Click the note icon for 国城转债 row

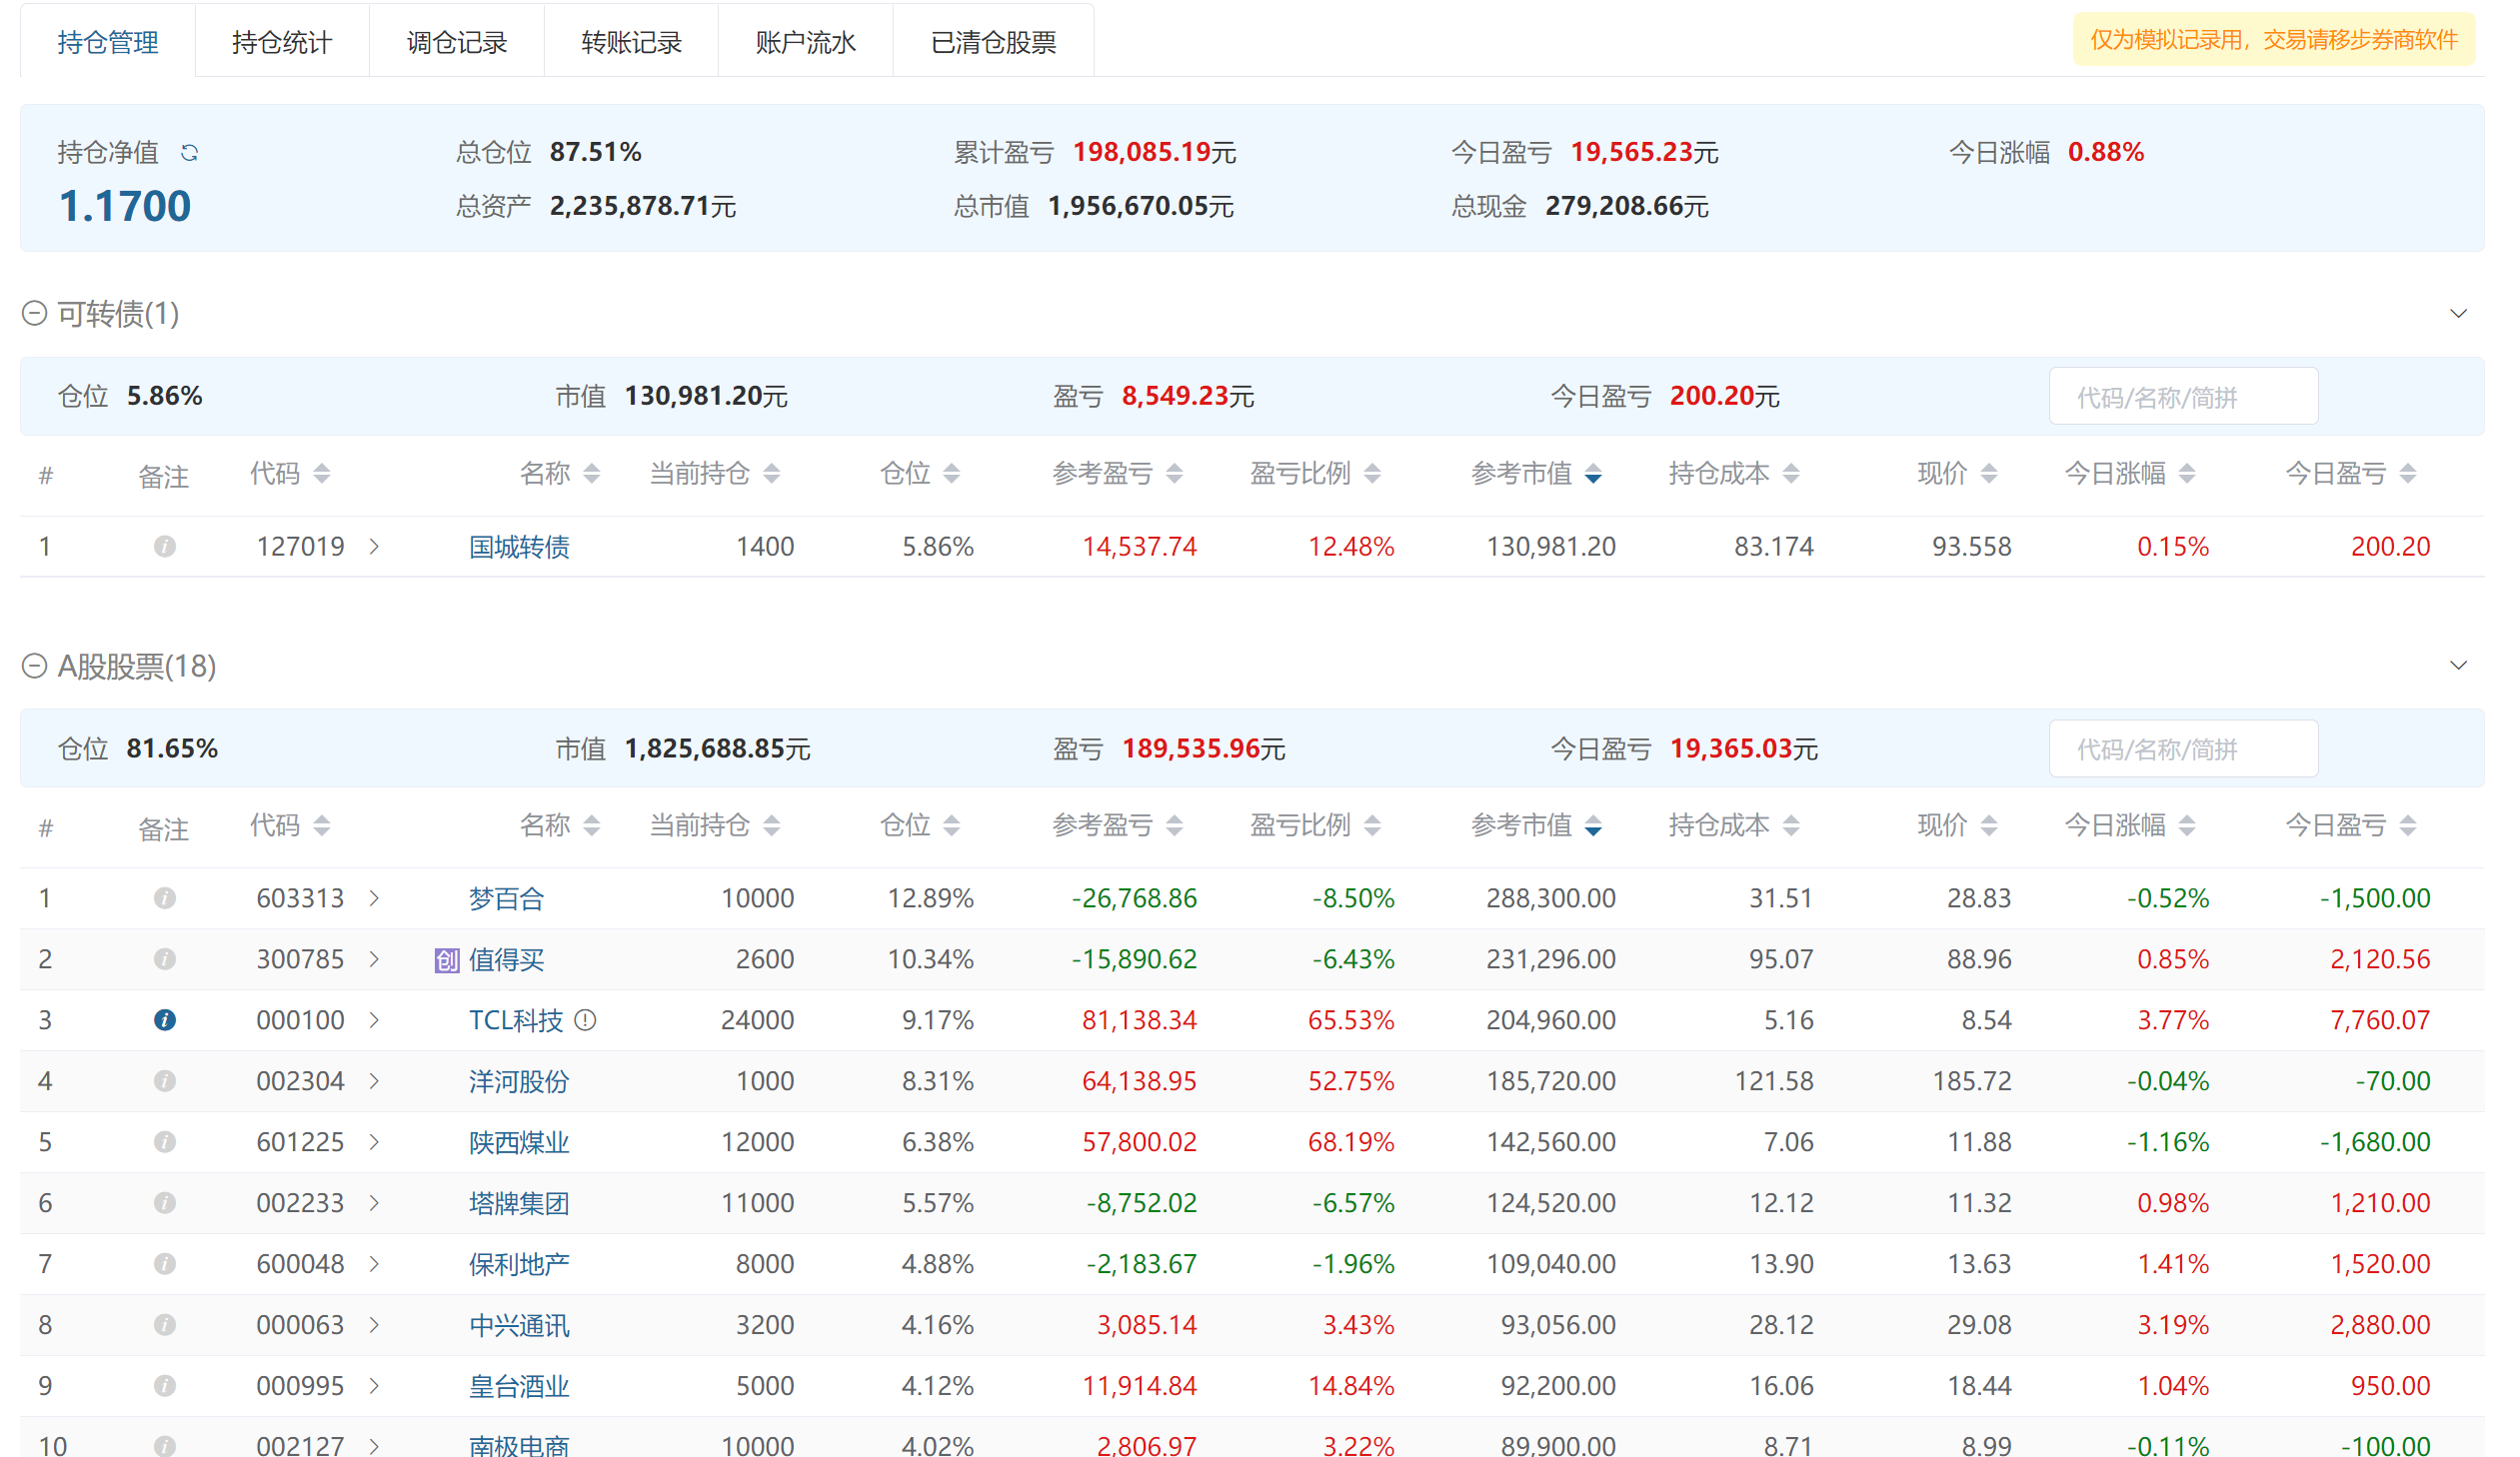point(165,546)
